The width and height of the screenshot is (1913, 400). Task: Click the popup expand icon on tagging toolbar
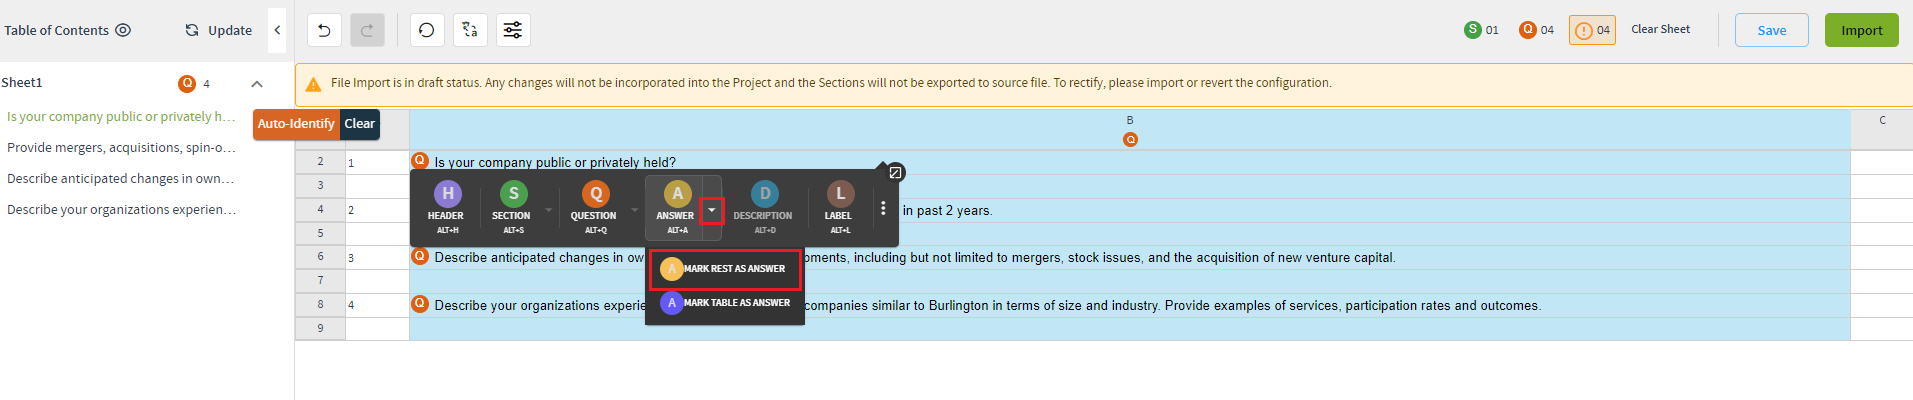tap(896, 172)
